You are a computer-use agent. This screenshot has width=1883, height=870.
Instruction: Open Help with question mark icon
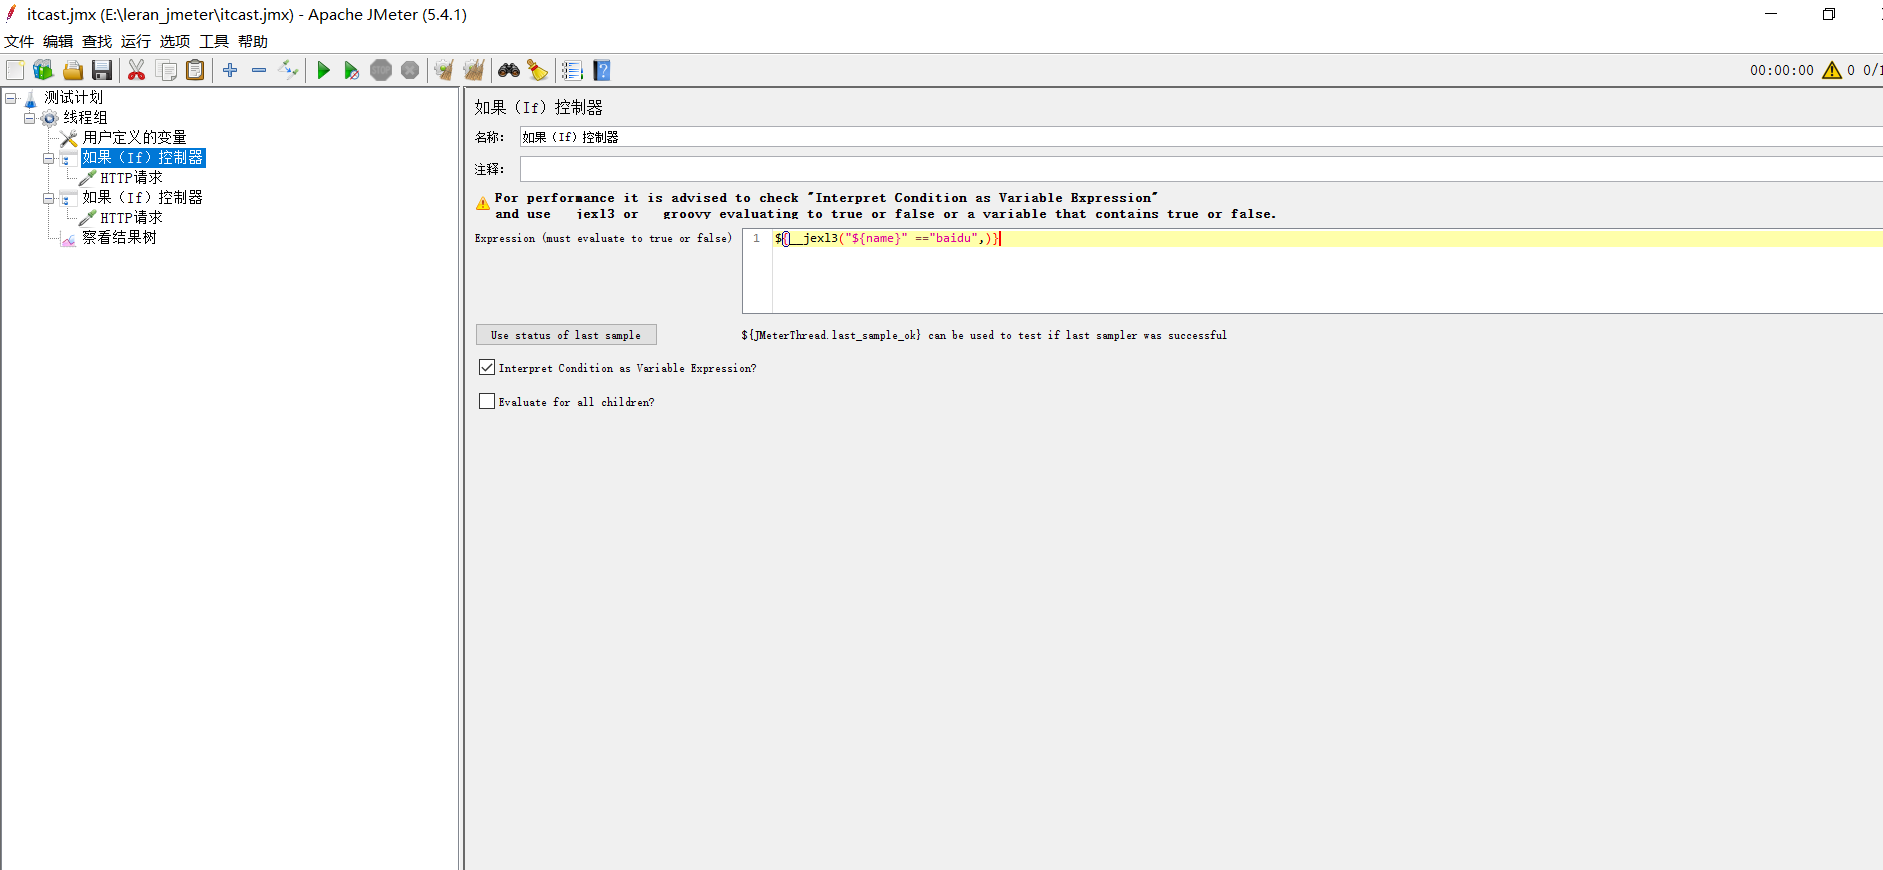pyautogui.click(x=602, y=70)
